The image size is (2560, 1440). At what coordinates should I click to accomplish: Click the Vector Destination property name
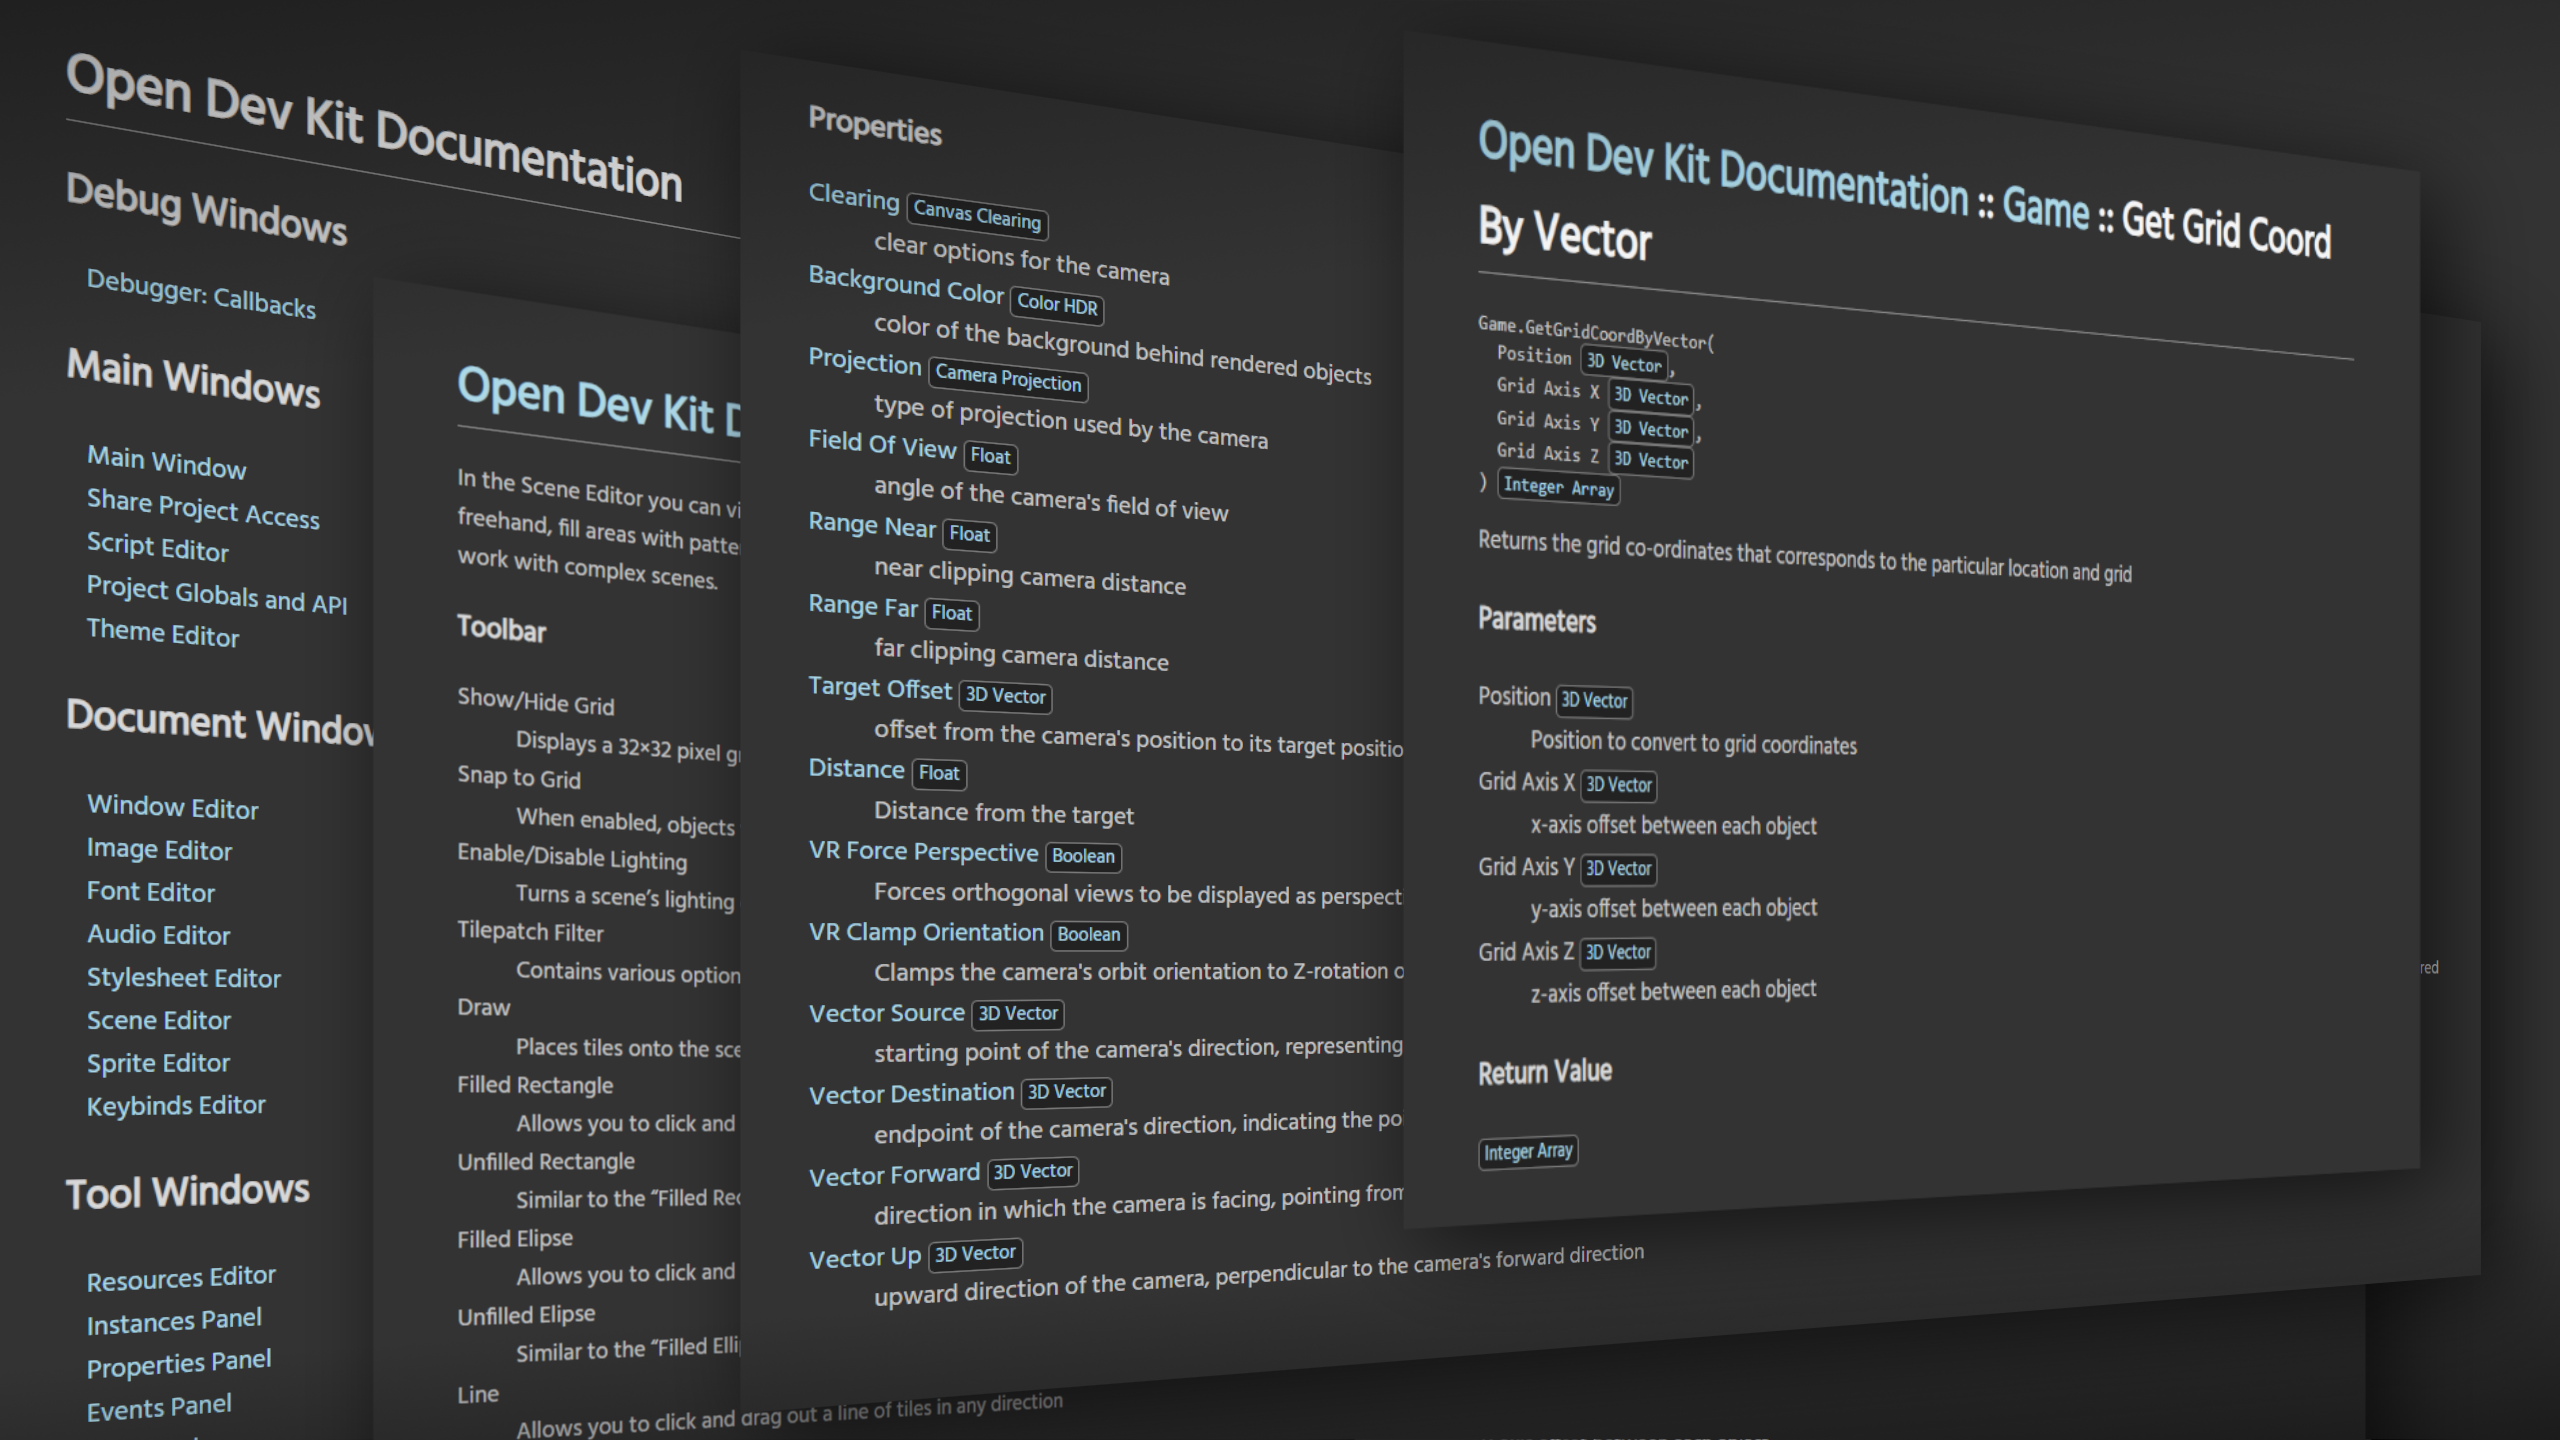(x=911, y=1093)
